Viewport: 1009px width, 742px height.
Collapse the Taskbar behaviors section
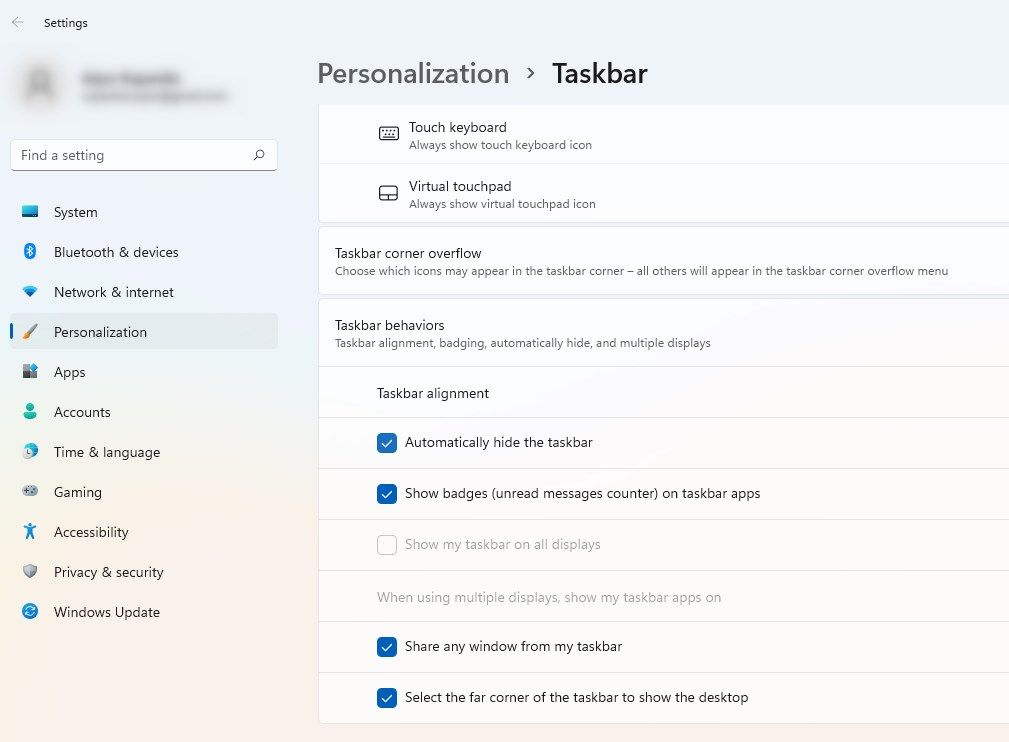coord(660,333)
